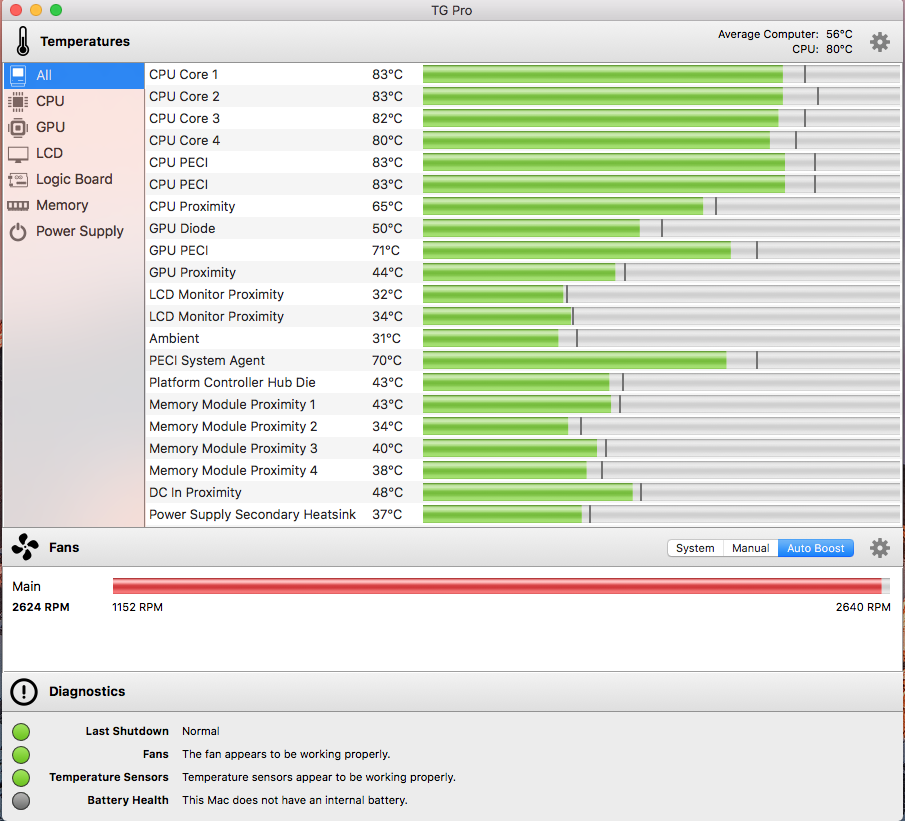Select Memory Module Proximity 2 row

522,426
